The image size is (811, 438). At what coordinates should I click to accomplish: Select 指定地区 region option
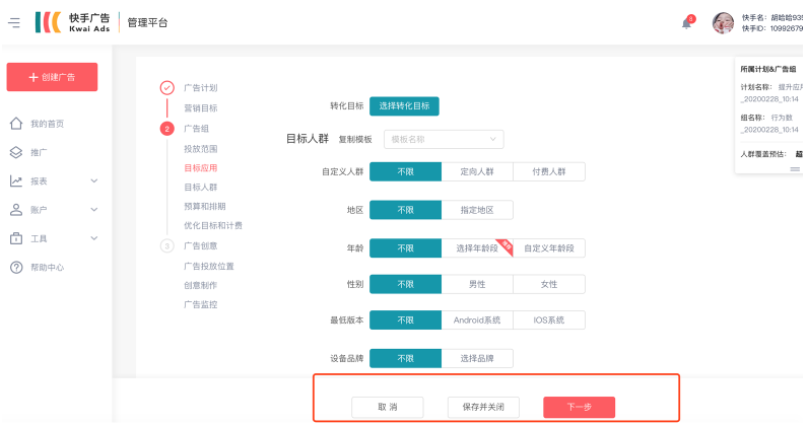pyautogui.click(x=477, y=210)
